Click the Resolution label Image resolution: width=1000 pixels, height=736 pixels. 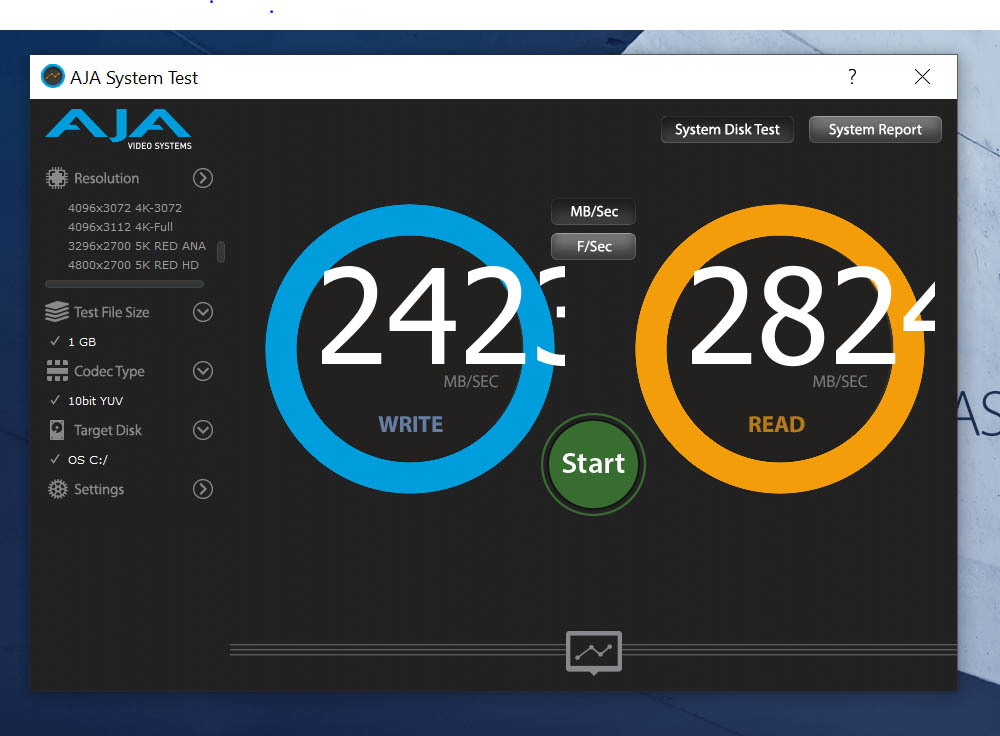107,178
